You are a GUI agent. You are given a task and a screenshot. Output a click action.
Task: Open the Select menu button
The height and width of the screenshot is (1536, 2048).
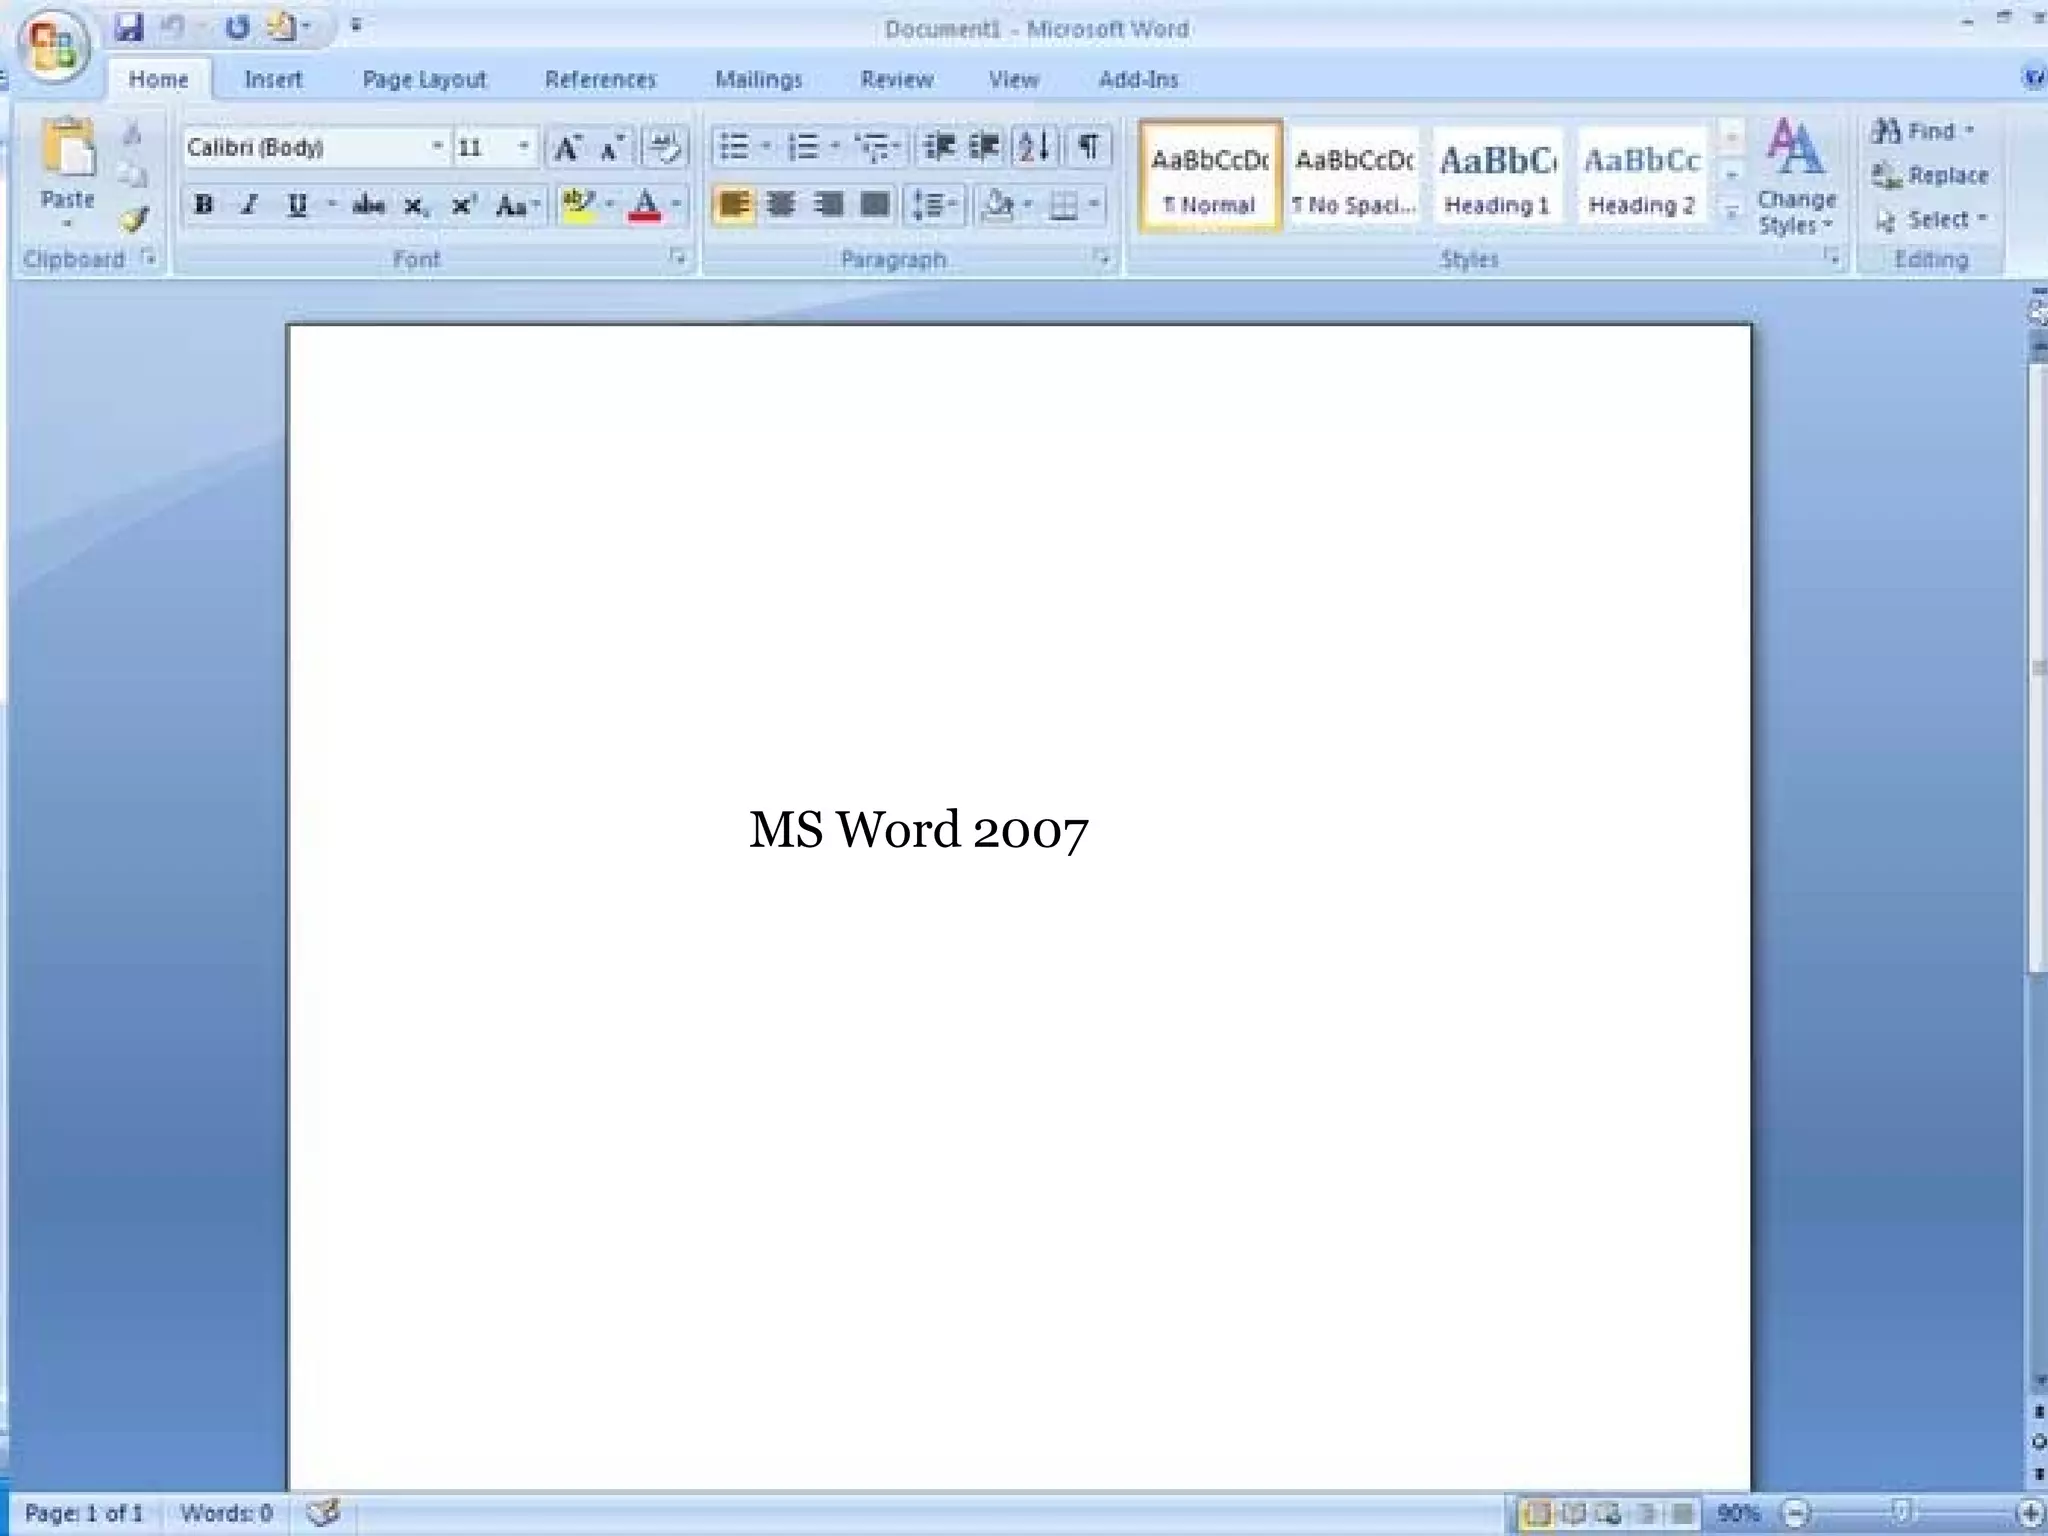(x=1931, y=220)
